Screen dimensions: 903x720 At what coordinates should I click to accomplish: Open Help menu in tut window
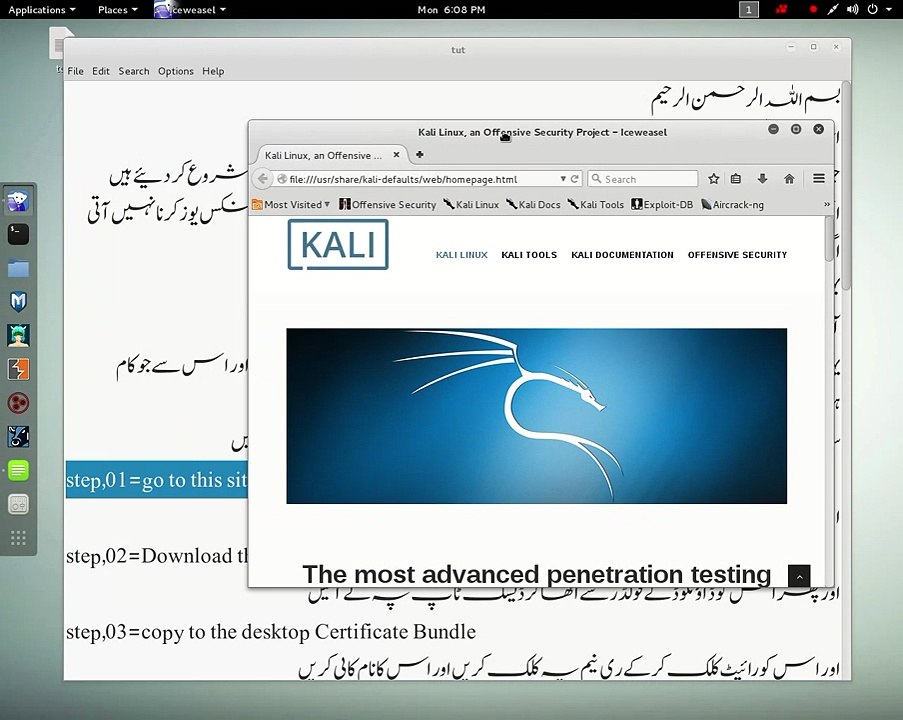point(213,71)
